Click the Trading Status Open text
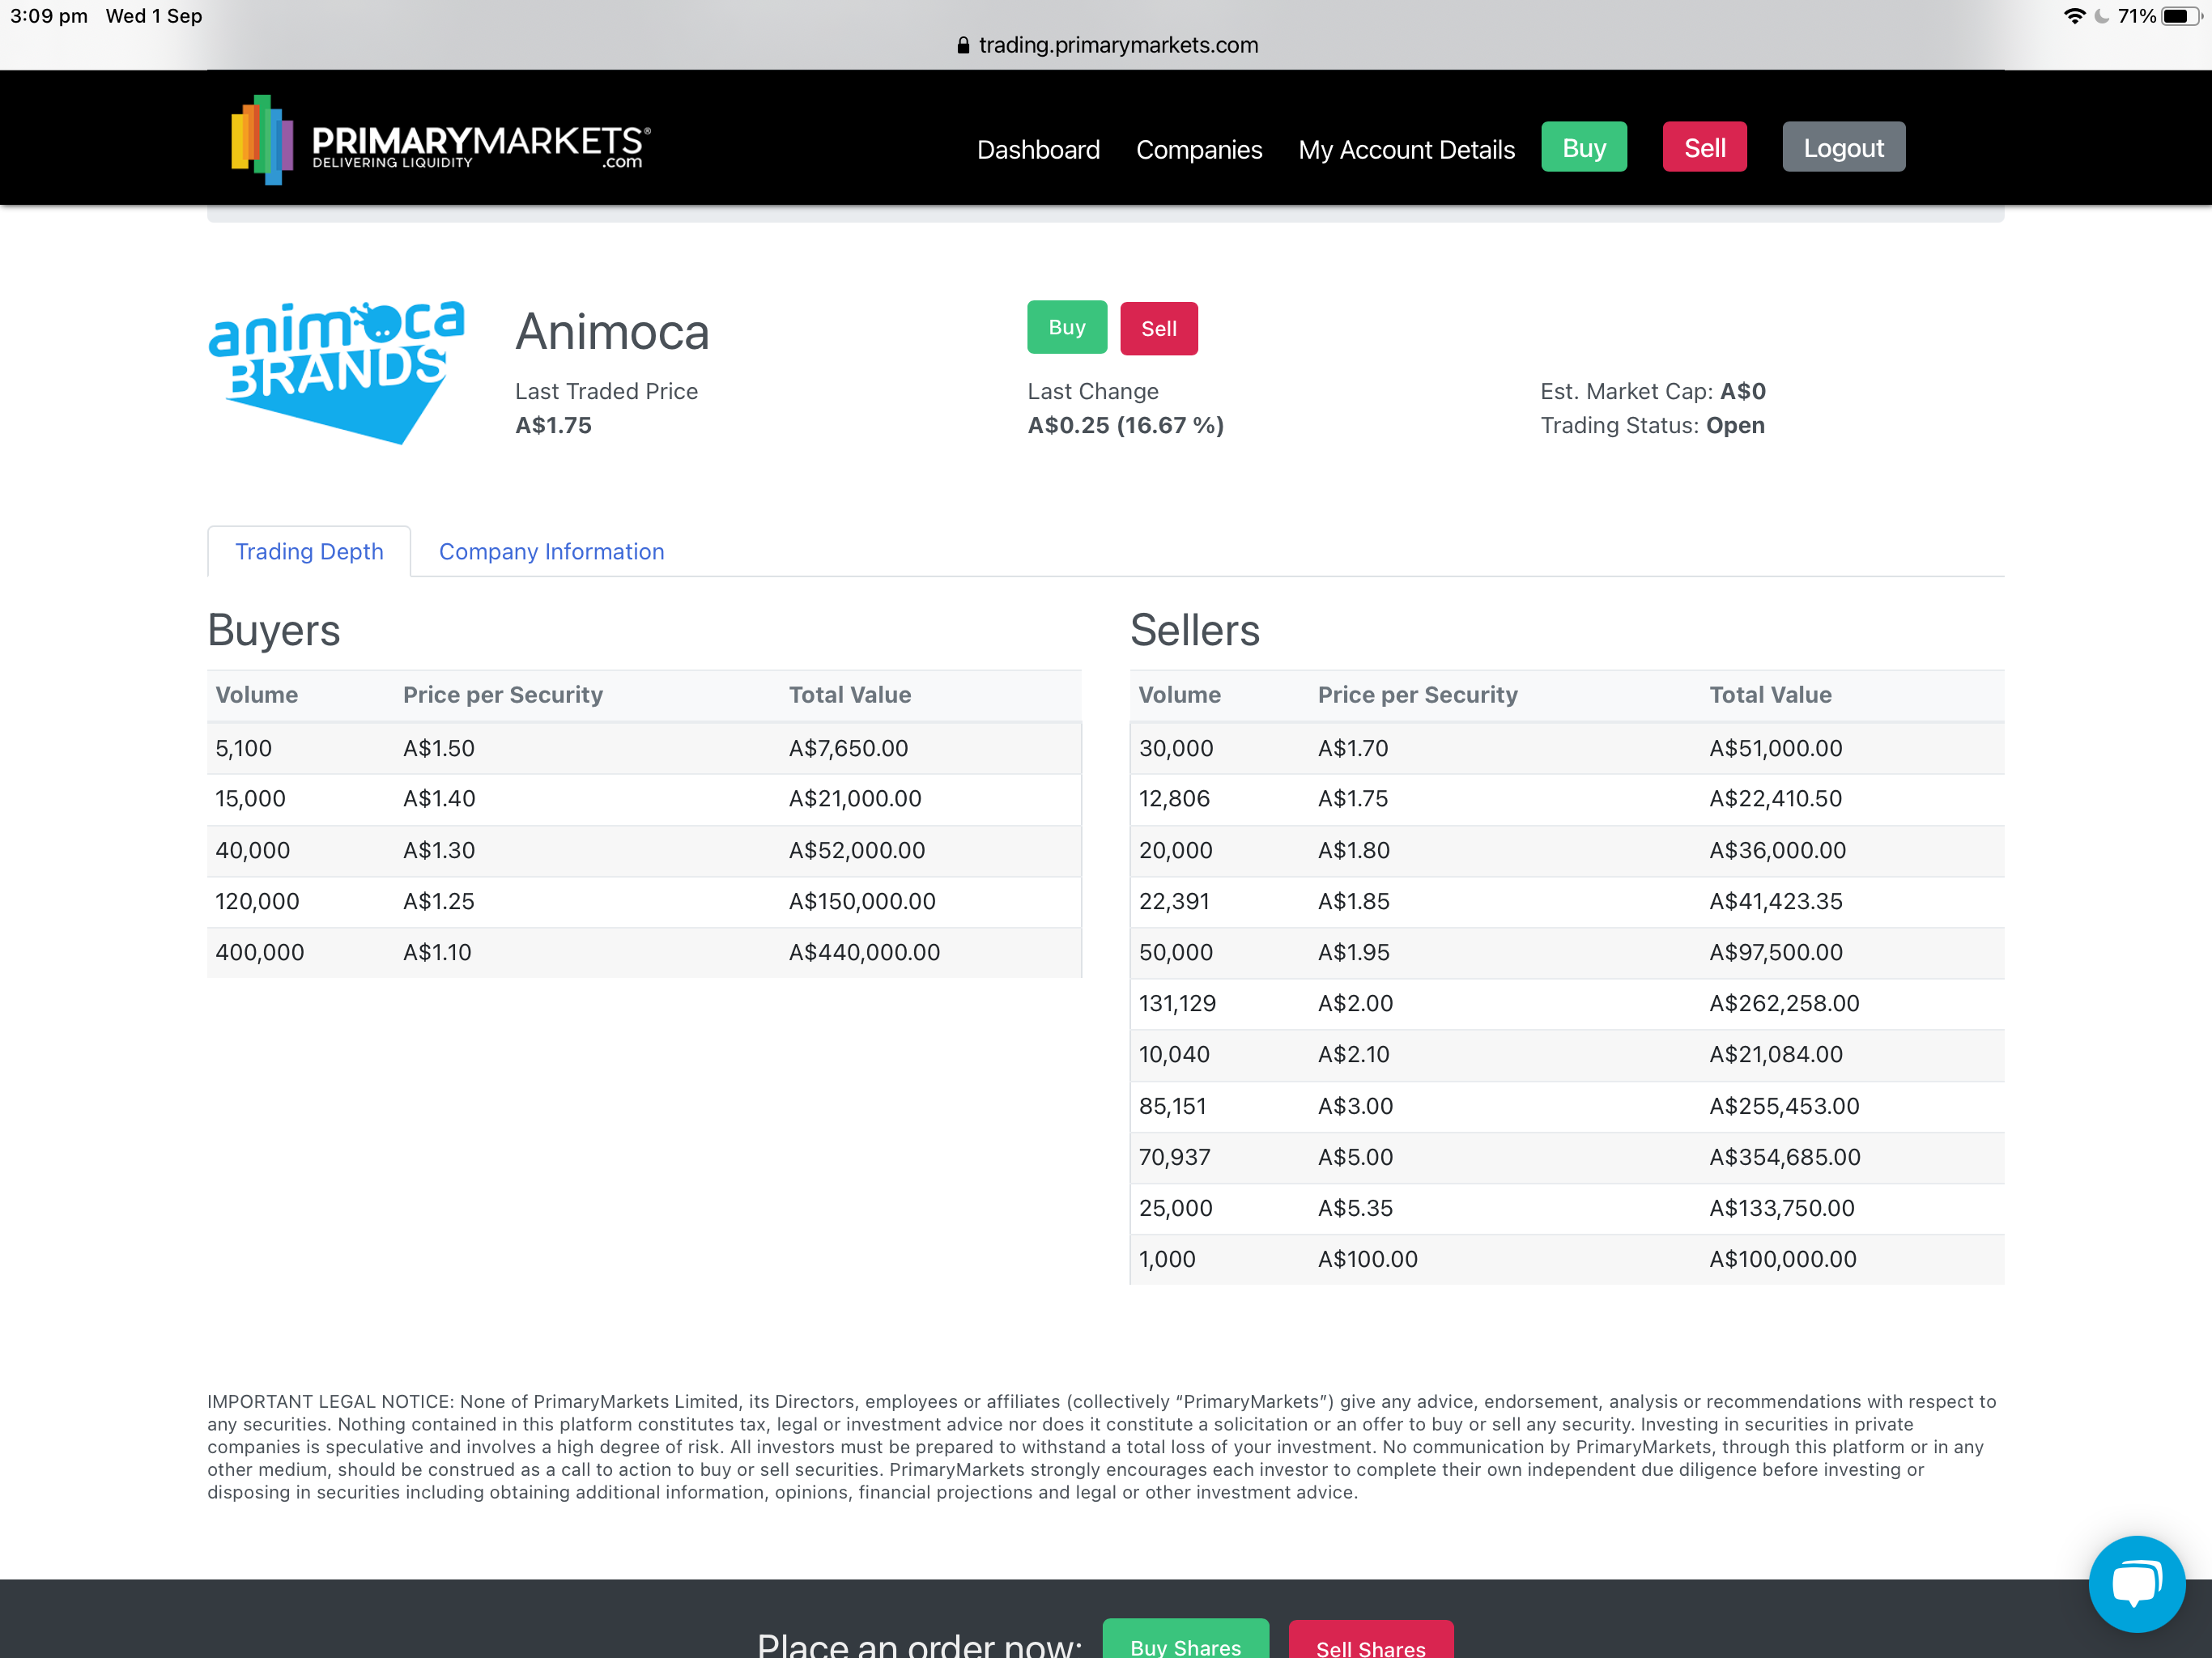 (x=1652, y=425)
